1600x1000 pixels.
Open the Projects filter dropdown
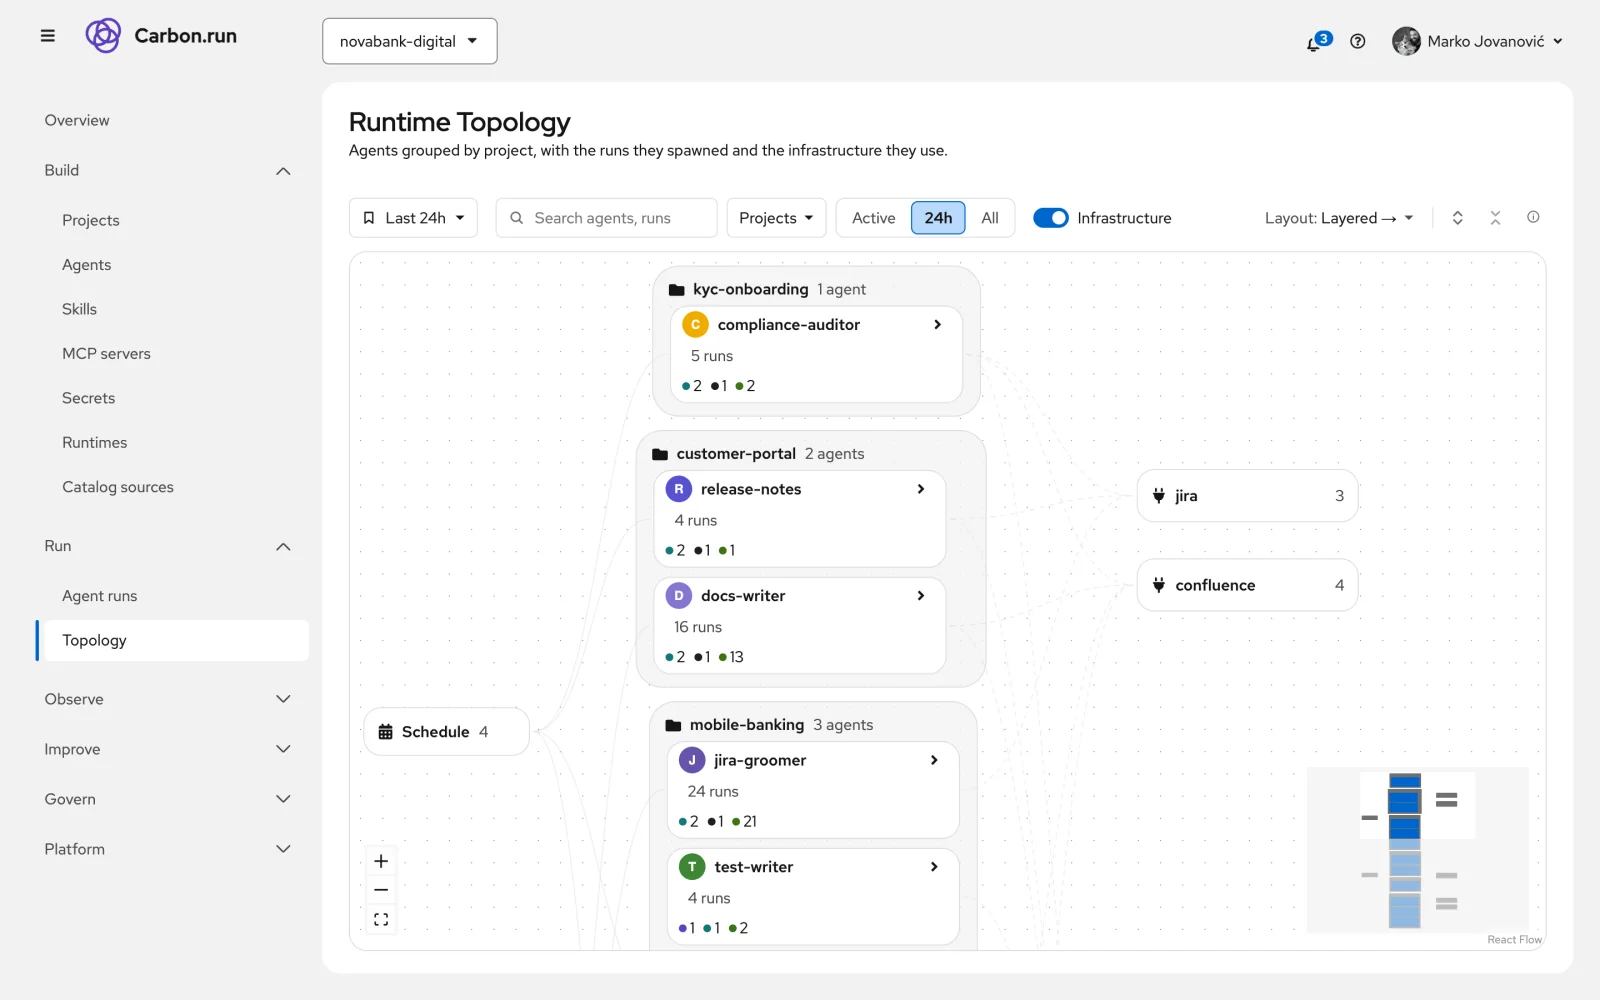click(776, 218)
